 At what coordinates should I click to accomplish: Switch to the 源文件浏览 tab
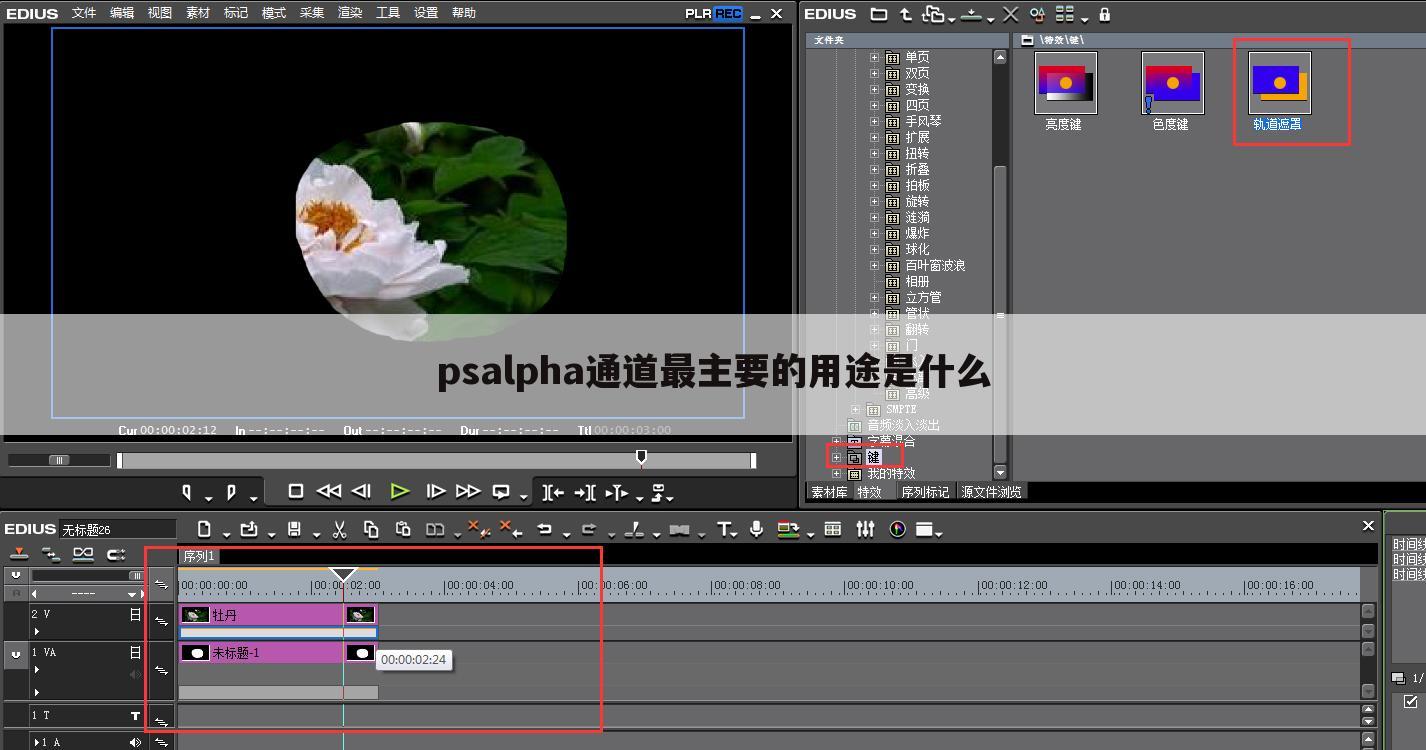pos(991,492)
